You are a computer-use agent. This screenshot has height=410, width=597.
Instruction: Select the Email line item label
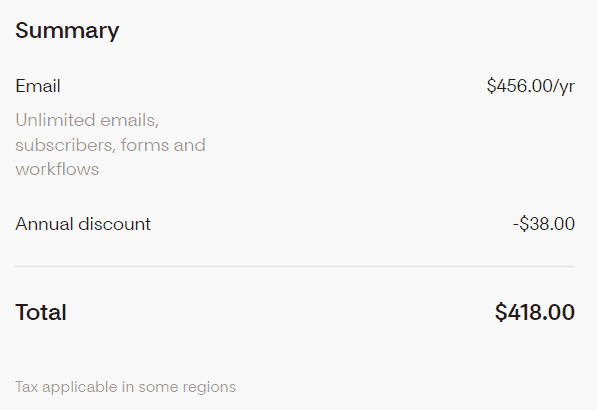[x=38, y=86]
